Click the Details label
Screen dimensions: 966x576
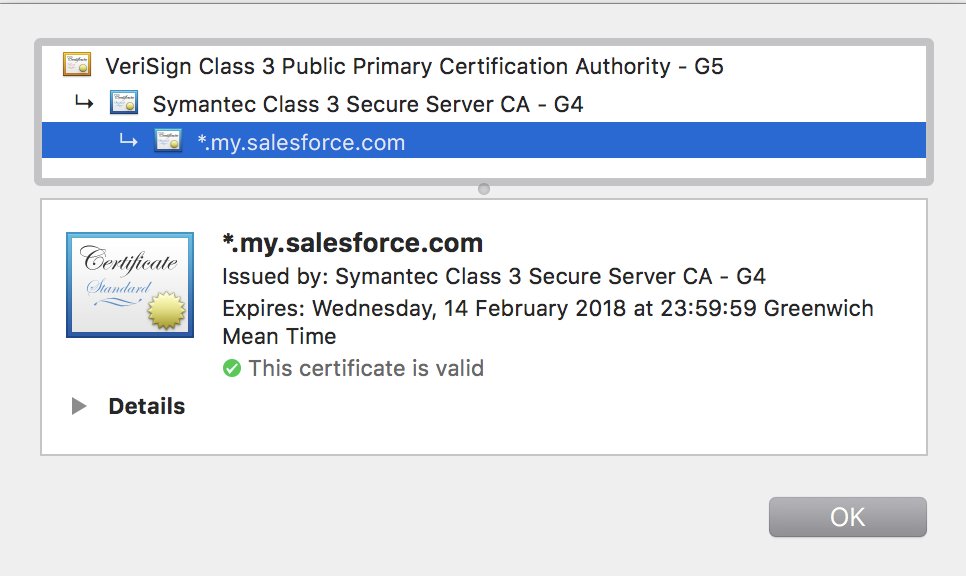click(x=147, y=407)
